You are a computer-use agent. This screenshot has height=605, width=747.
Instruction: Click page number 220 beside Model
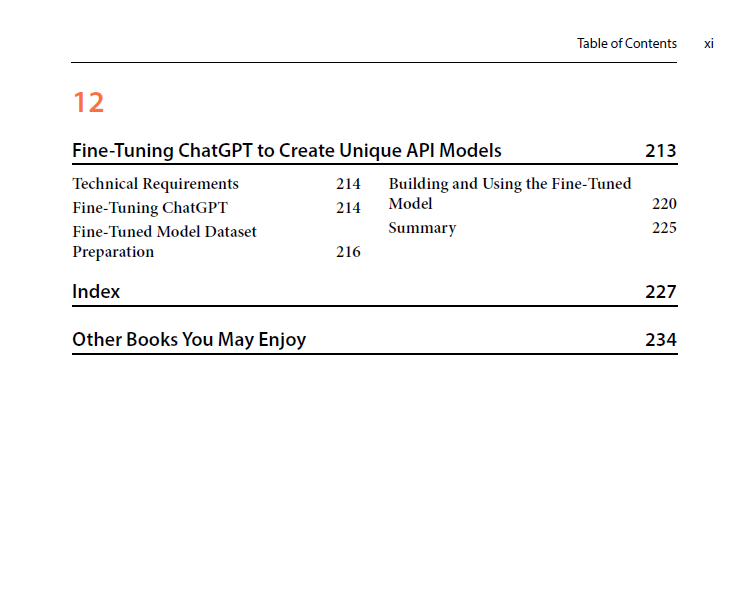pos(664,204)
